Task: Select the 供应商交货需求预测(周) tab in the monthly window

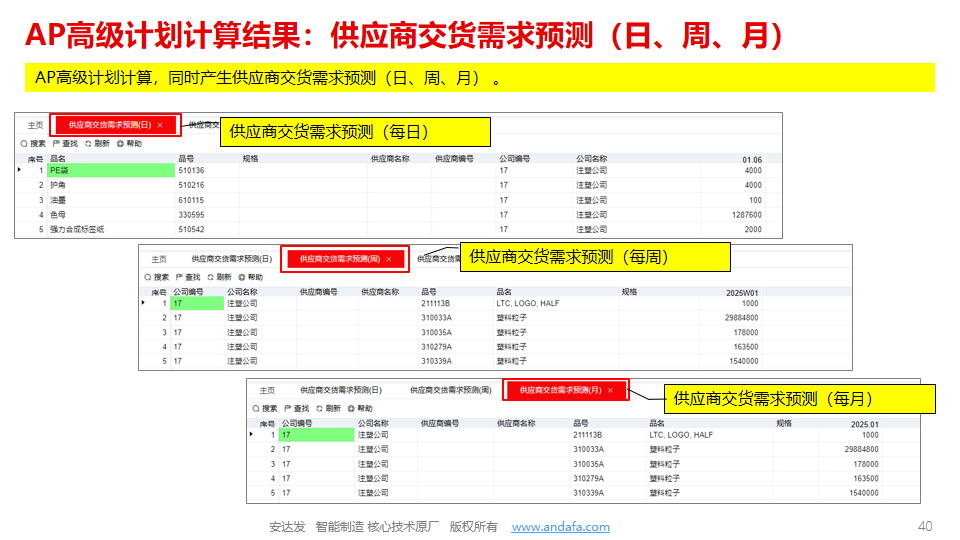Action: click(x=450, y=390)
